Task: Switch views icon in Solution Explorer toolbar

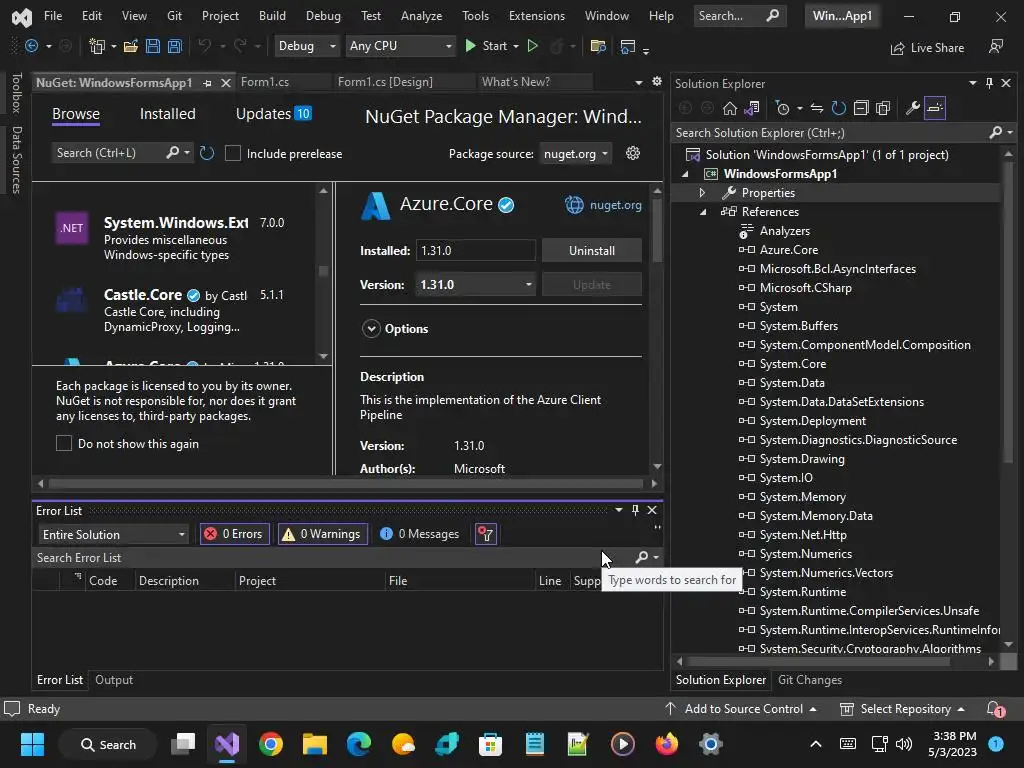Action: click(x=752, y=108)
